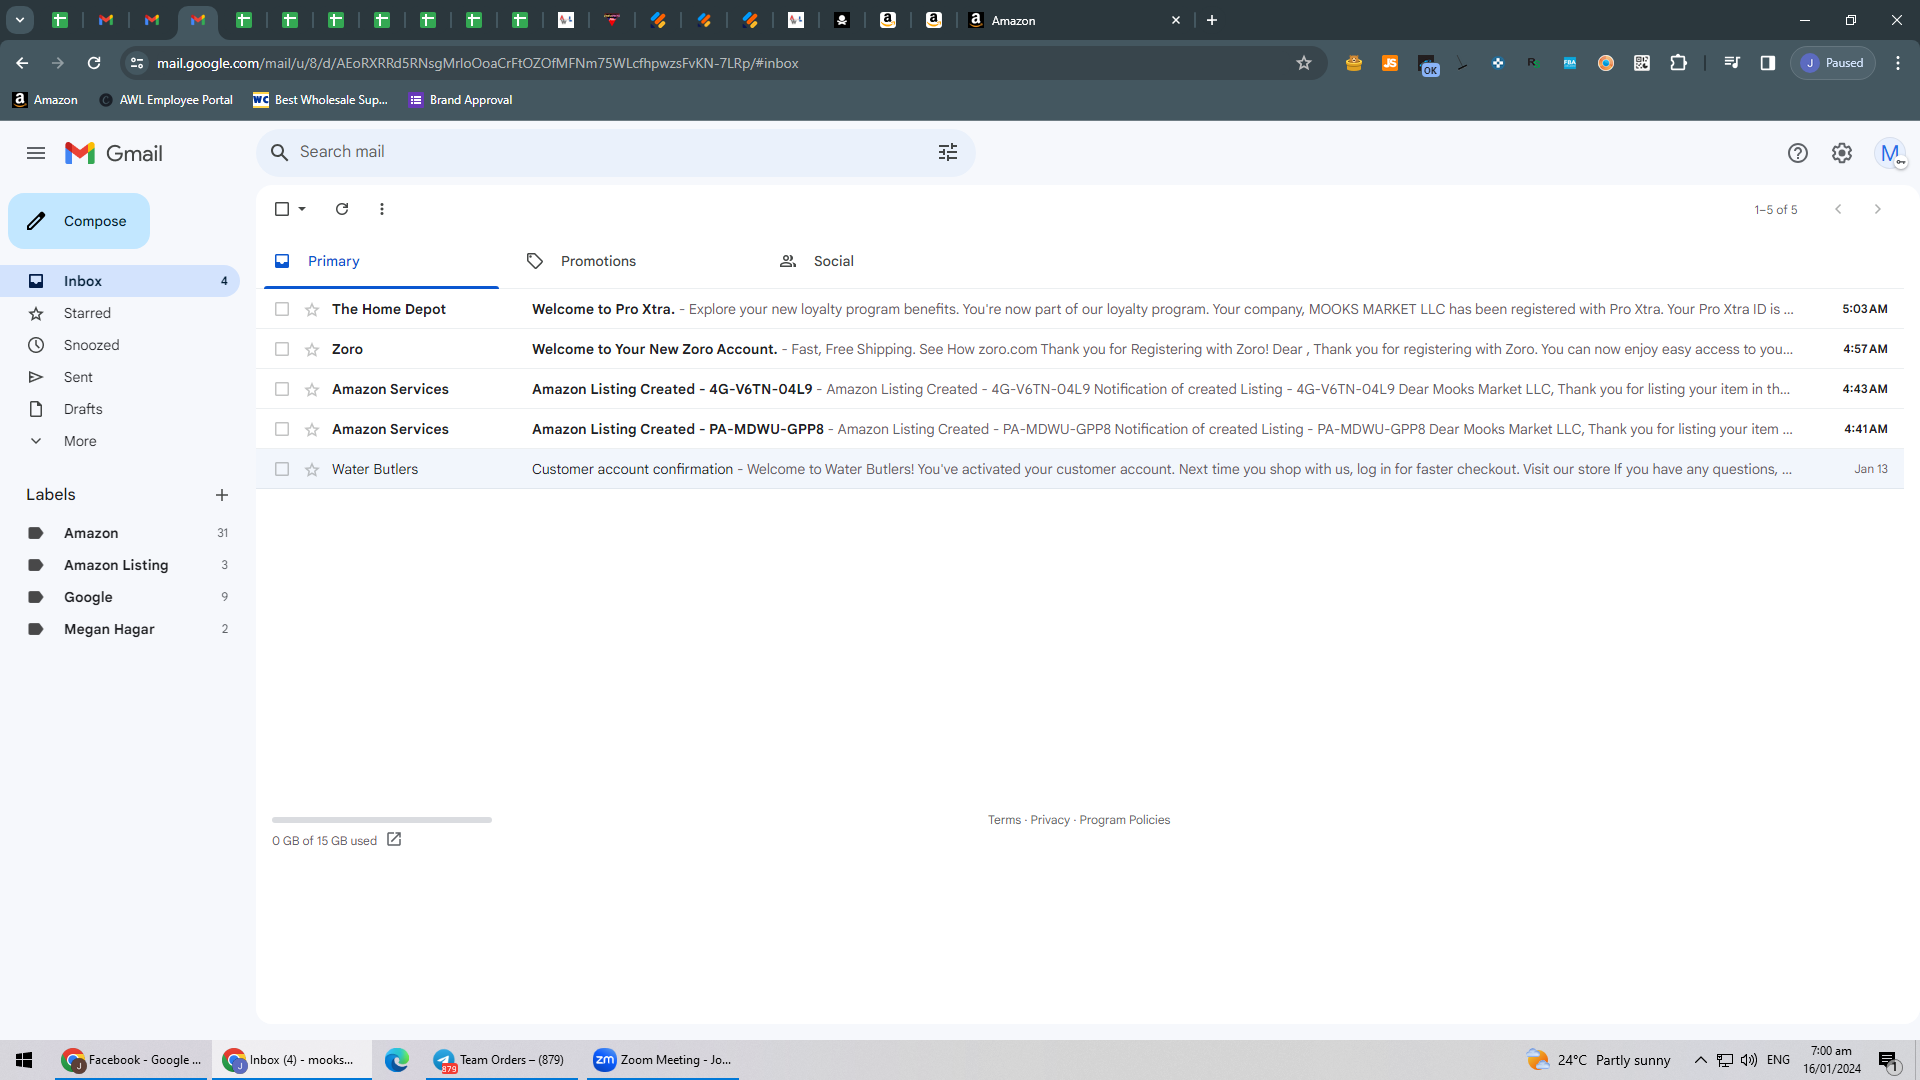
Task: Bookmark this page with the star icon
Action: click(x=1304, y=63)
